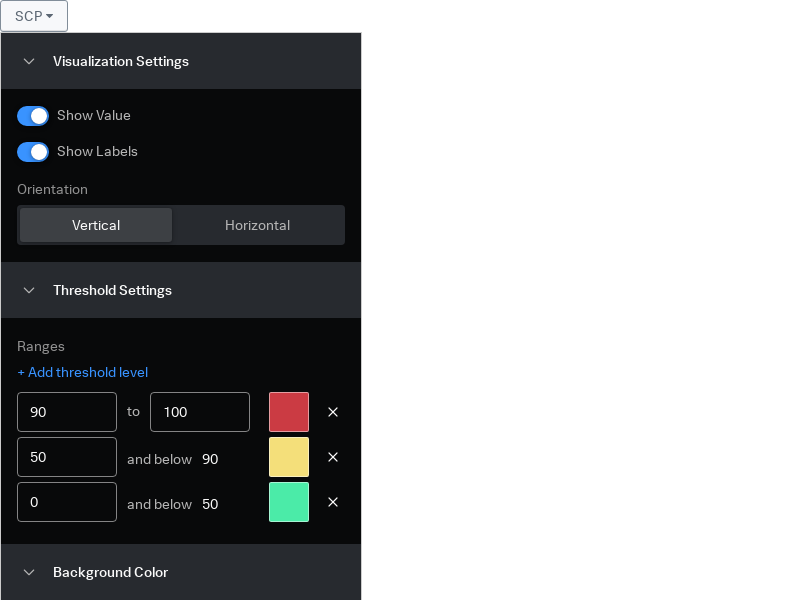Open the green threshold color swatch
This screenshot has height=600, width=800.
289,502
